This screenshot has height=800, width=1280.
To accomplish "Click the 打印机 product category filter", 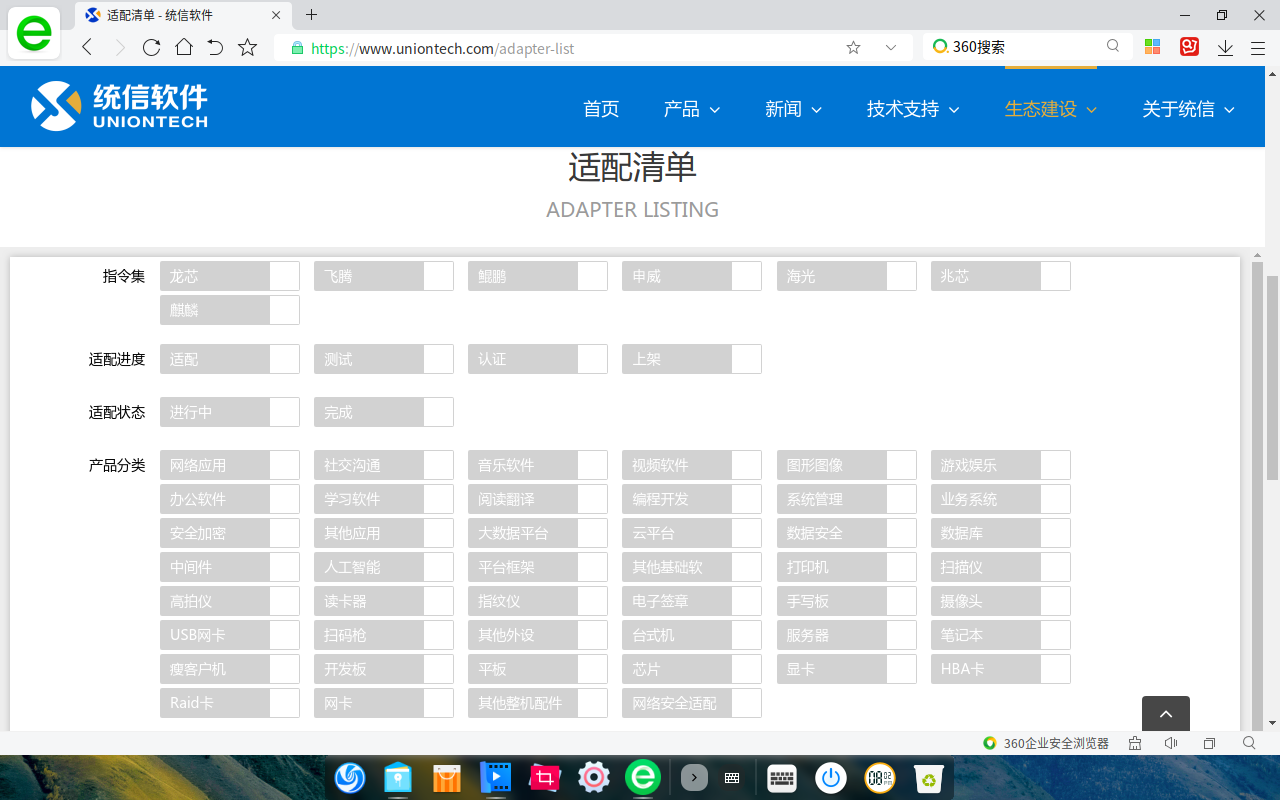I will point(846,567).
